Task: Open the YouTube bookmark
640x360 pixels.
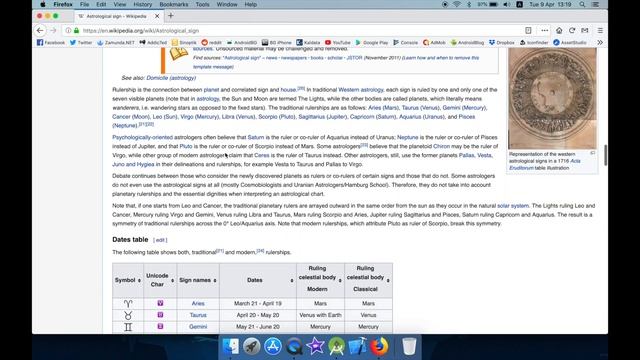Action: (338, 42)
